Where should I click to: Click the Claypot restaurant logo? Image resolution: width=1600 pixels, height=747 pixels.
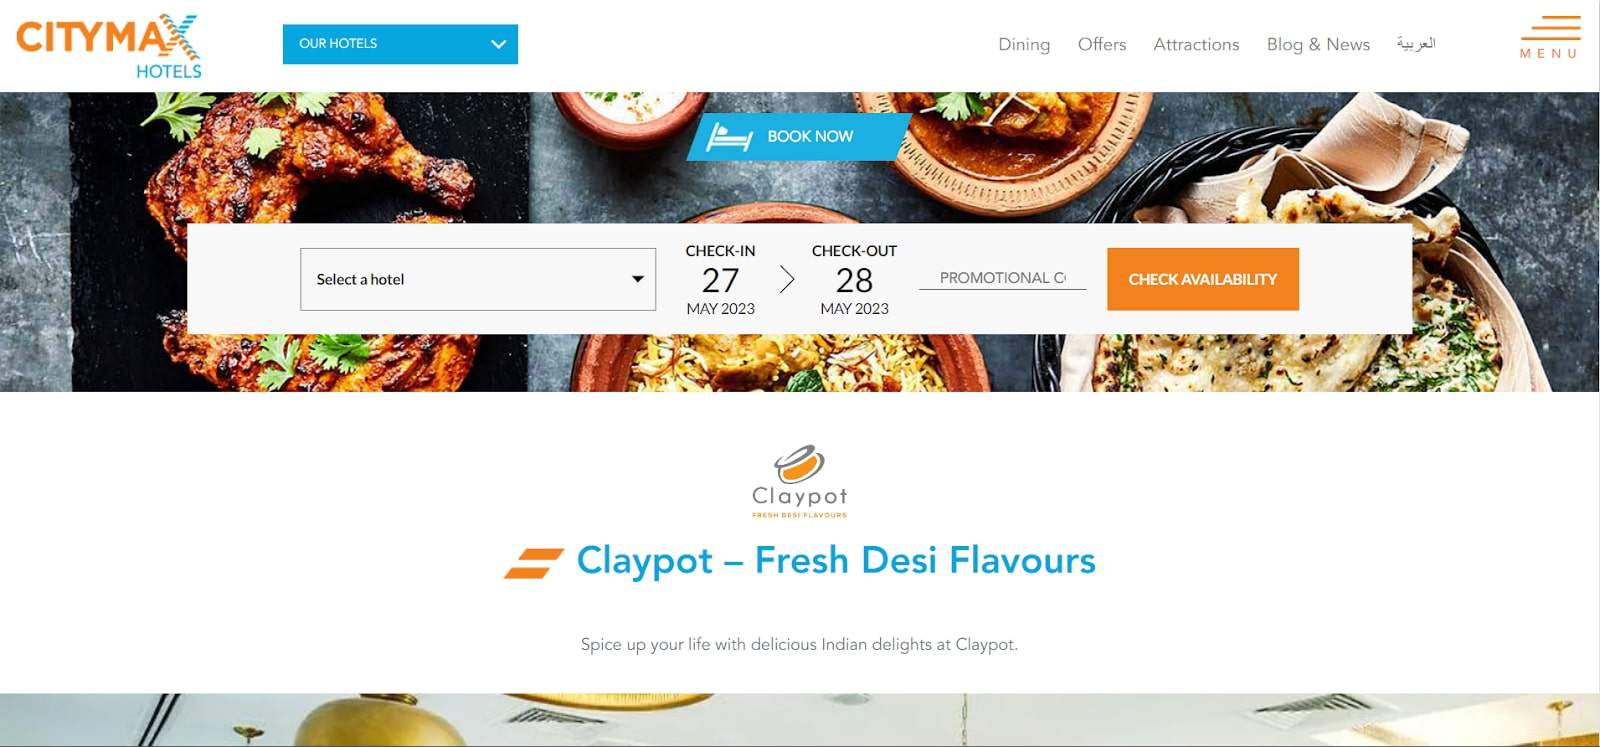(799, 481)
